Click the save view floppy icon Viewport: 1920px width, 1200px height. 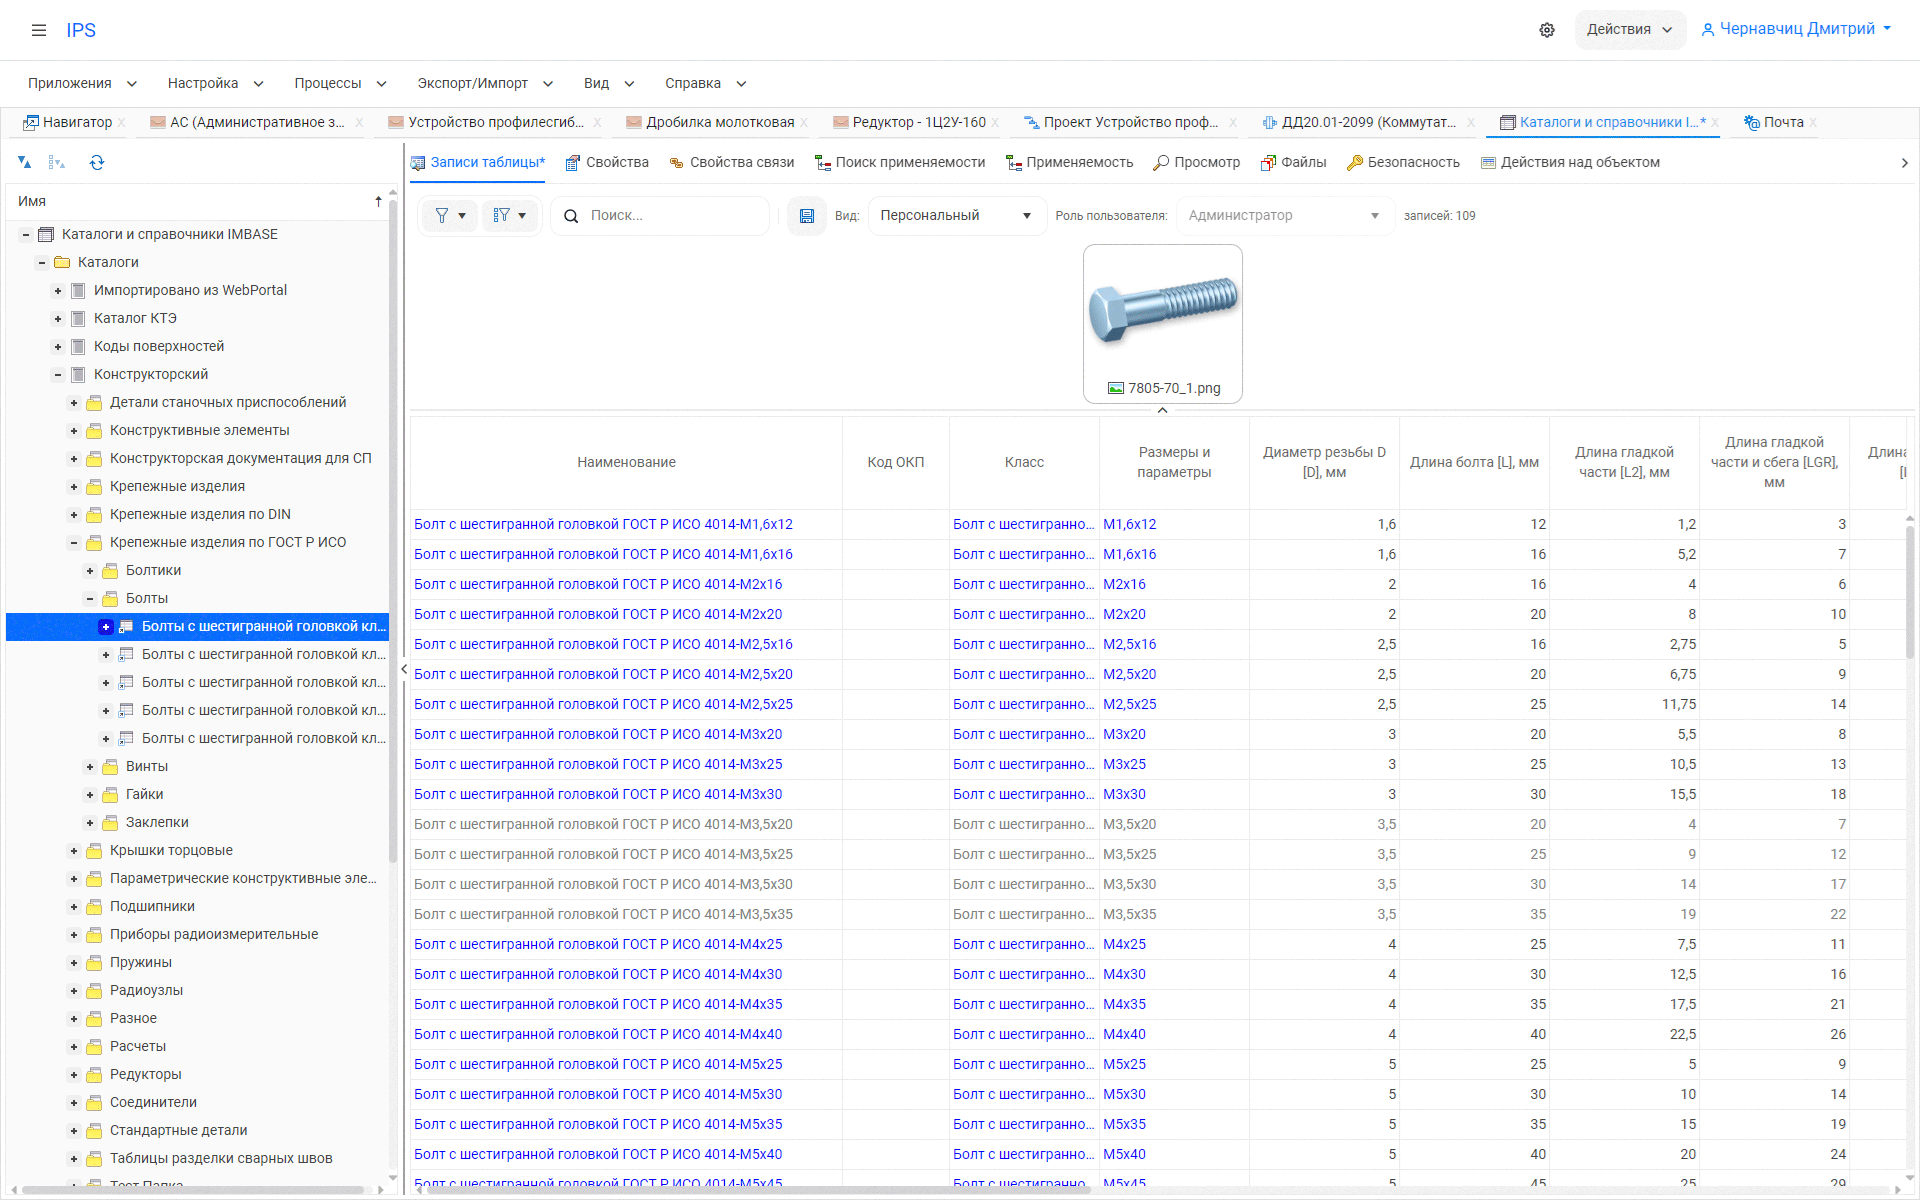pyautogui.click(x=806, y=216)
